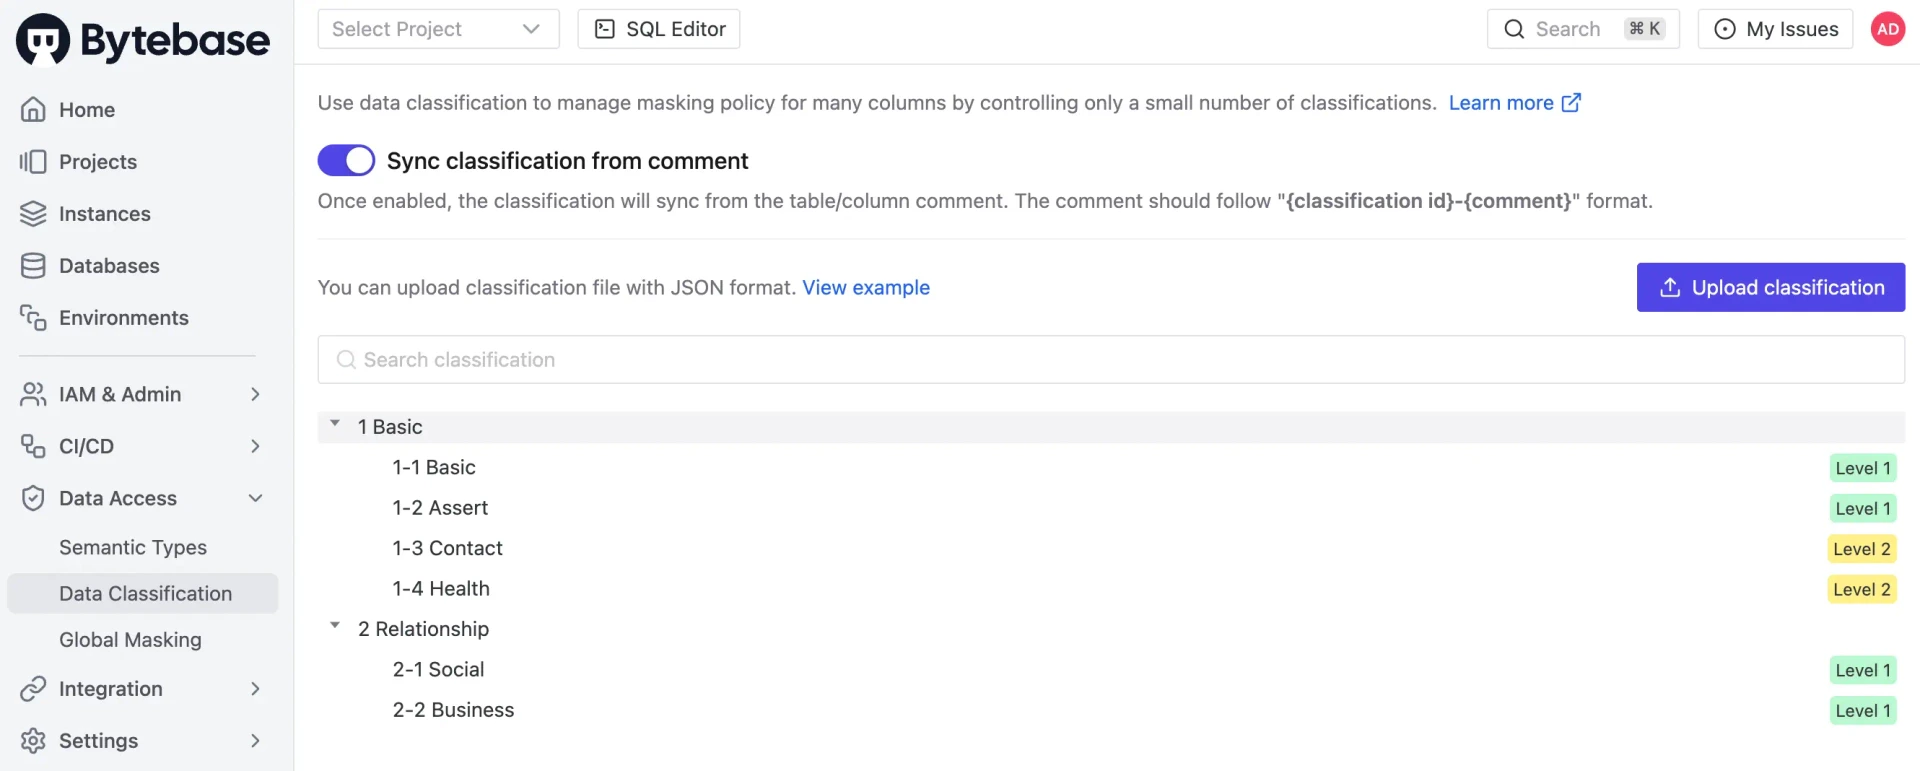Click the Databases cylinder icon
Screen dimensions: 1920x771
pyautogui.click(x=33, y=266)
